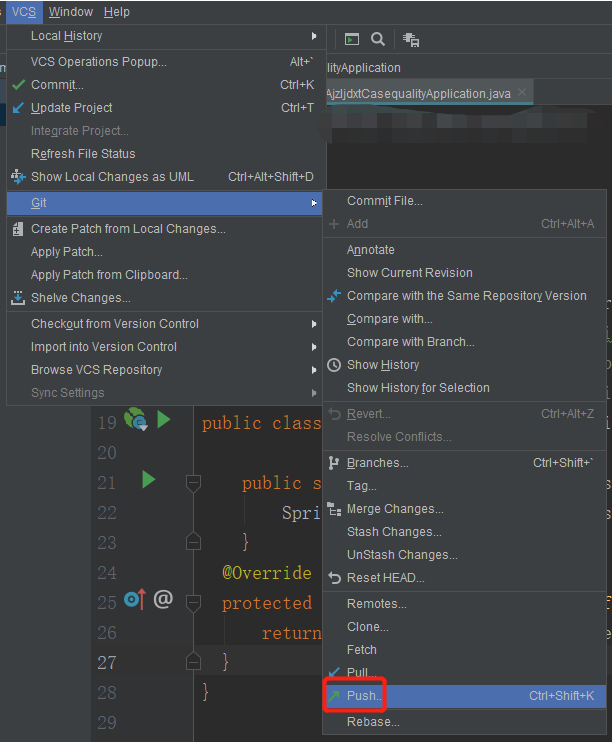Viewport: 612px width, 742px height.
Task: Click the run anything icon in the toolbar
Action: [351, 39]
